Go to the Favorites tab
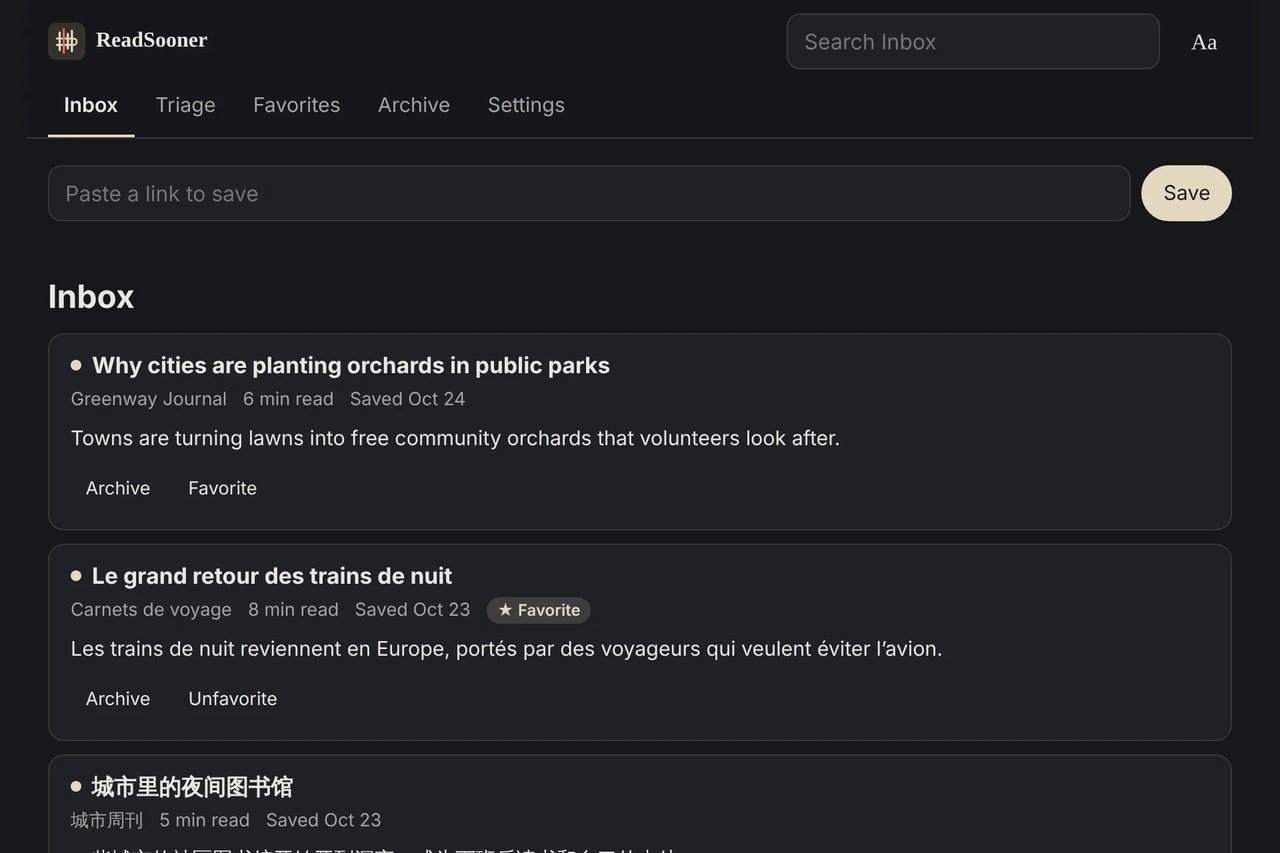Image resolution: width=1280 pixels, height=853 pixels. pos(297,105)
